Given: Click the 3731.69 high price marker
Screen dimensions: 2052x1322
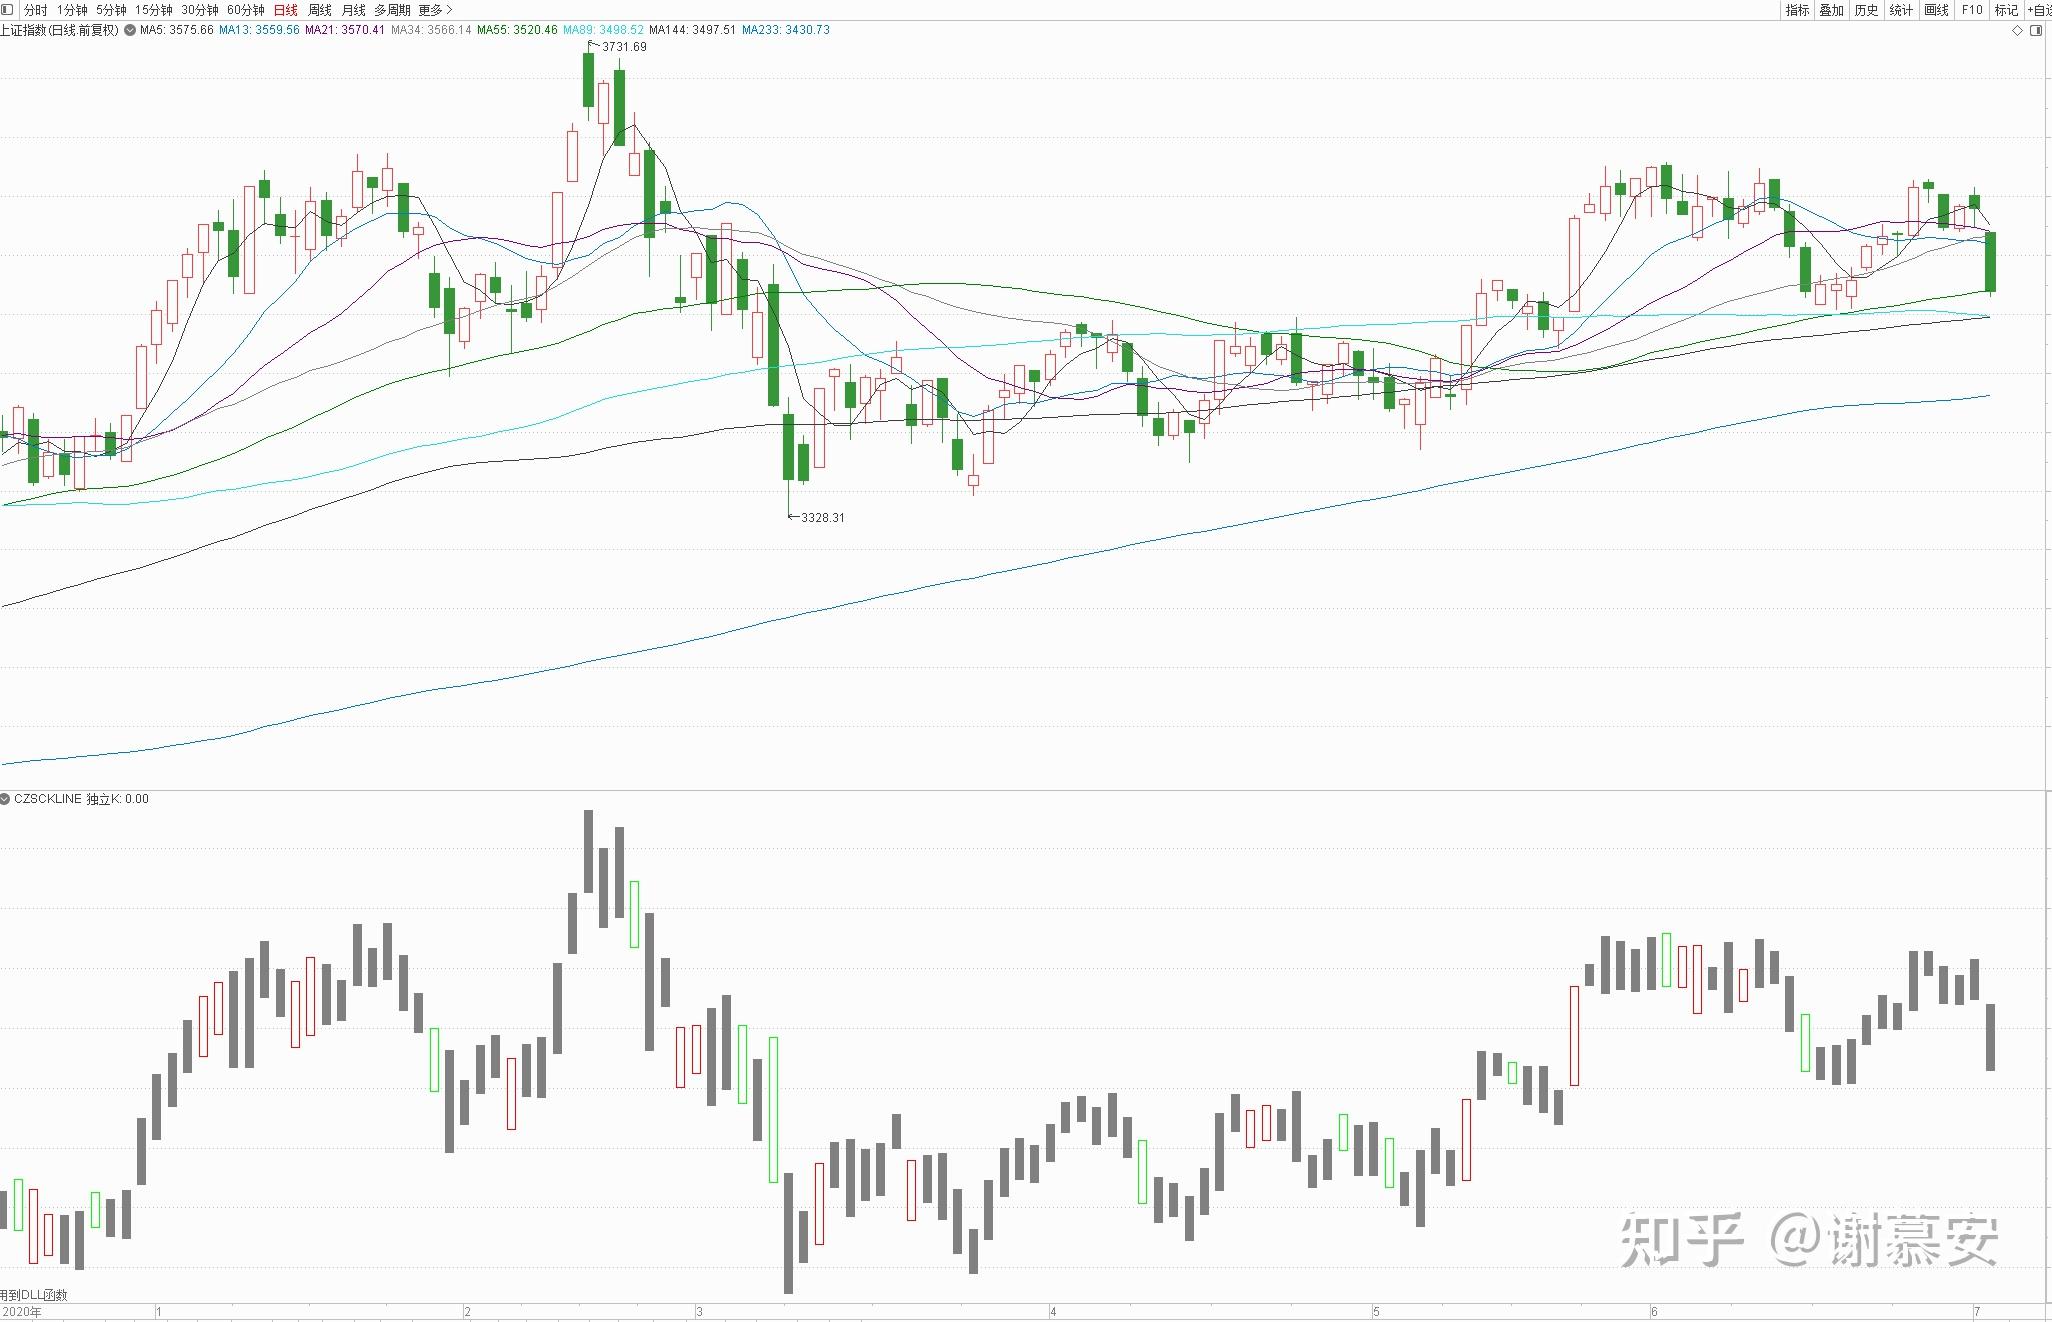Looking at the screenshot, I should pyautogui.click(x=624, y=47).
